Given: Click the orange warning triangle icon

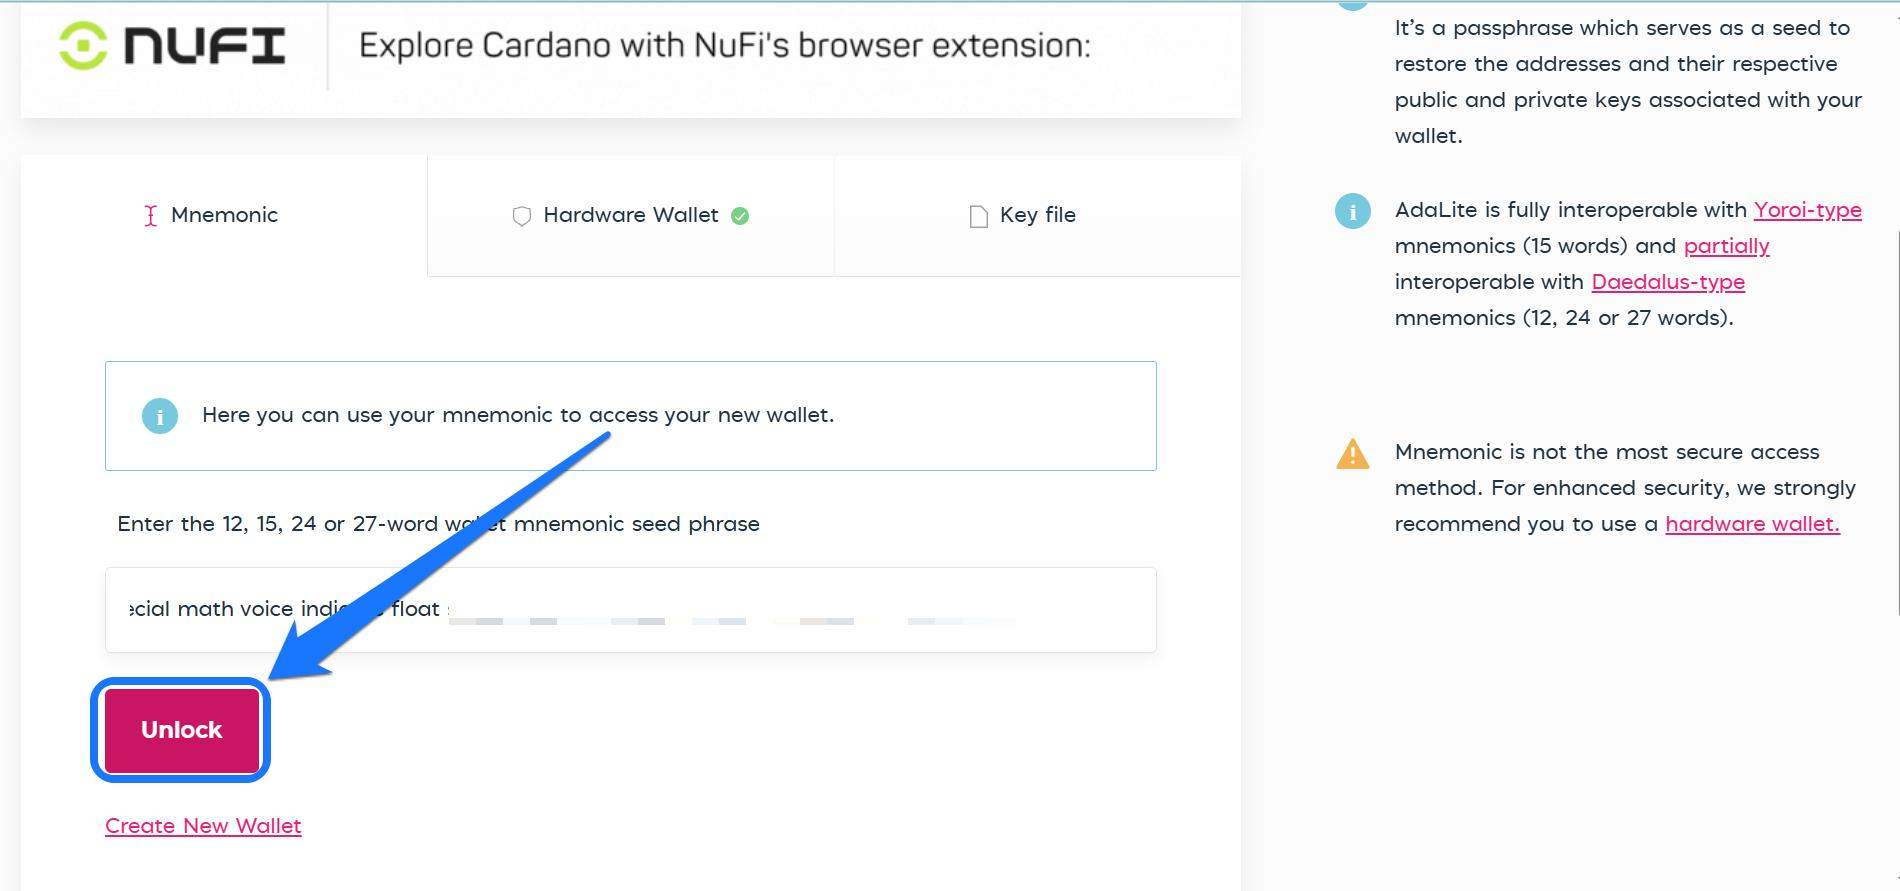Looking at the screenshot, I should tap(1352, 454).
